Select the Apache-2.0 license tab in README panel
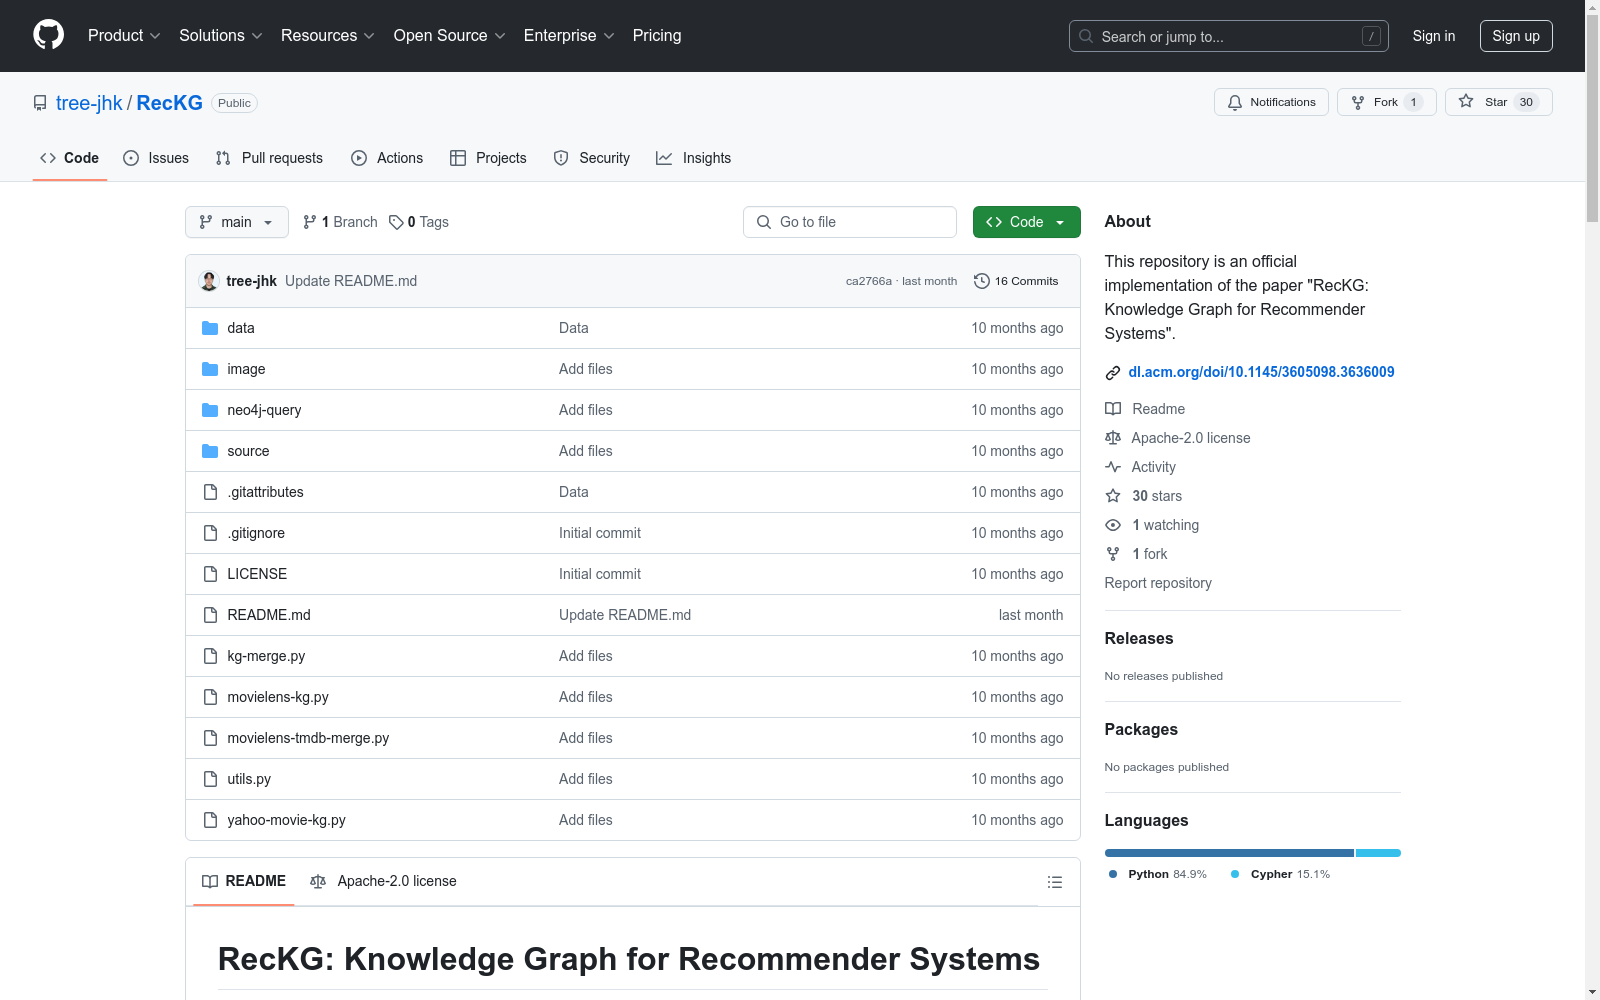This screenshot has width=1600, height=1000. tap(383, 881)
